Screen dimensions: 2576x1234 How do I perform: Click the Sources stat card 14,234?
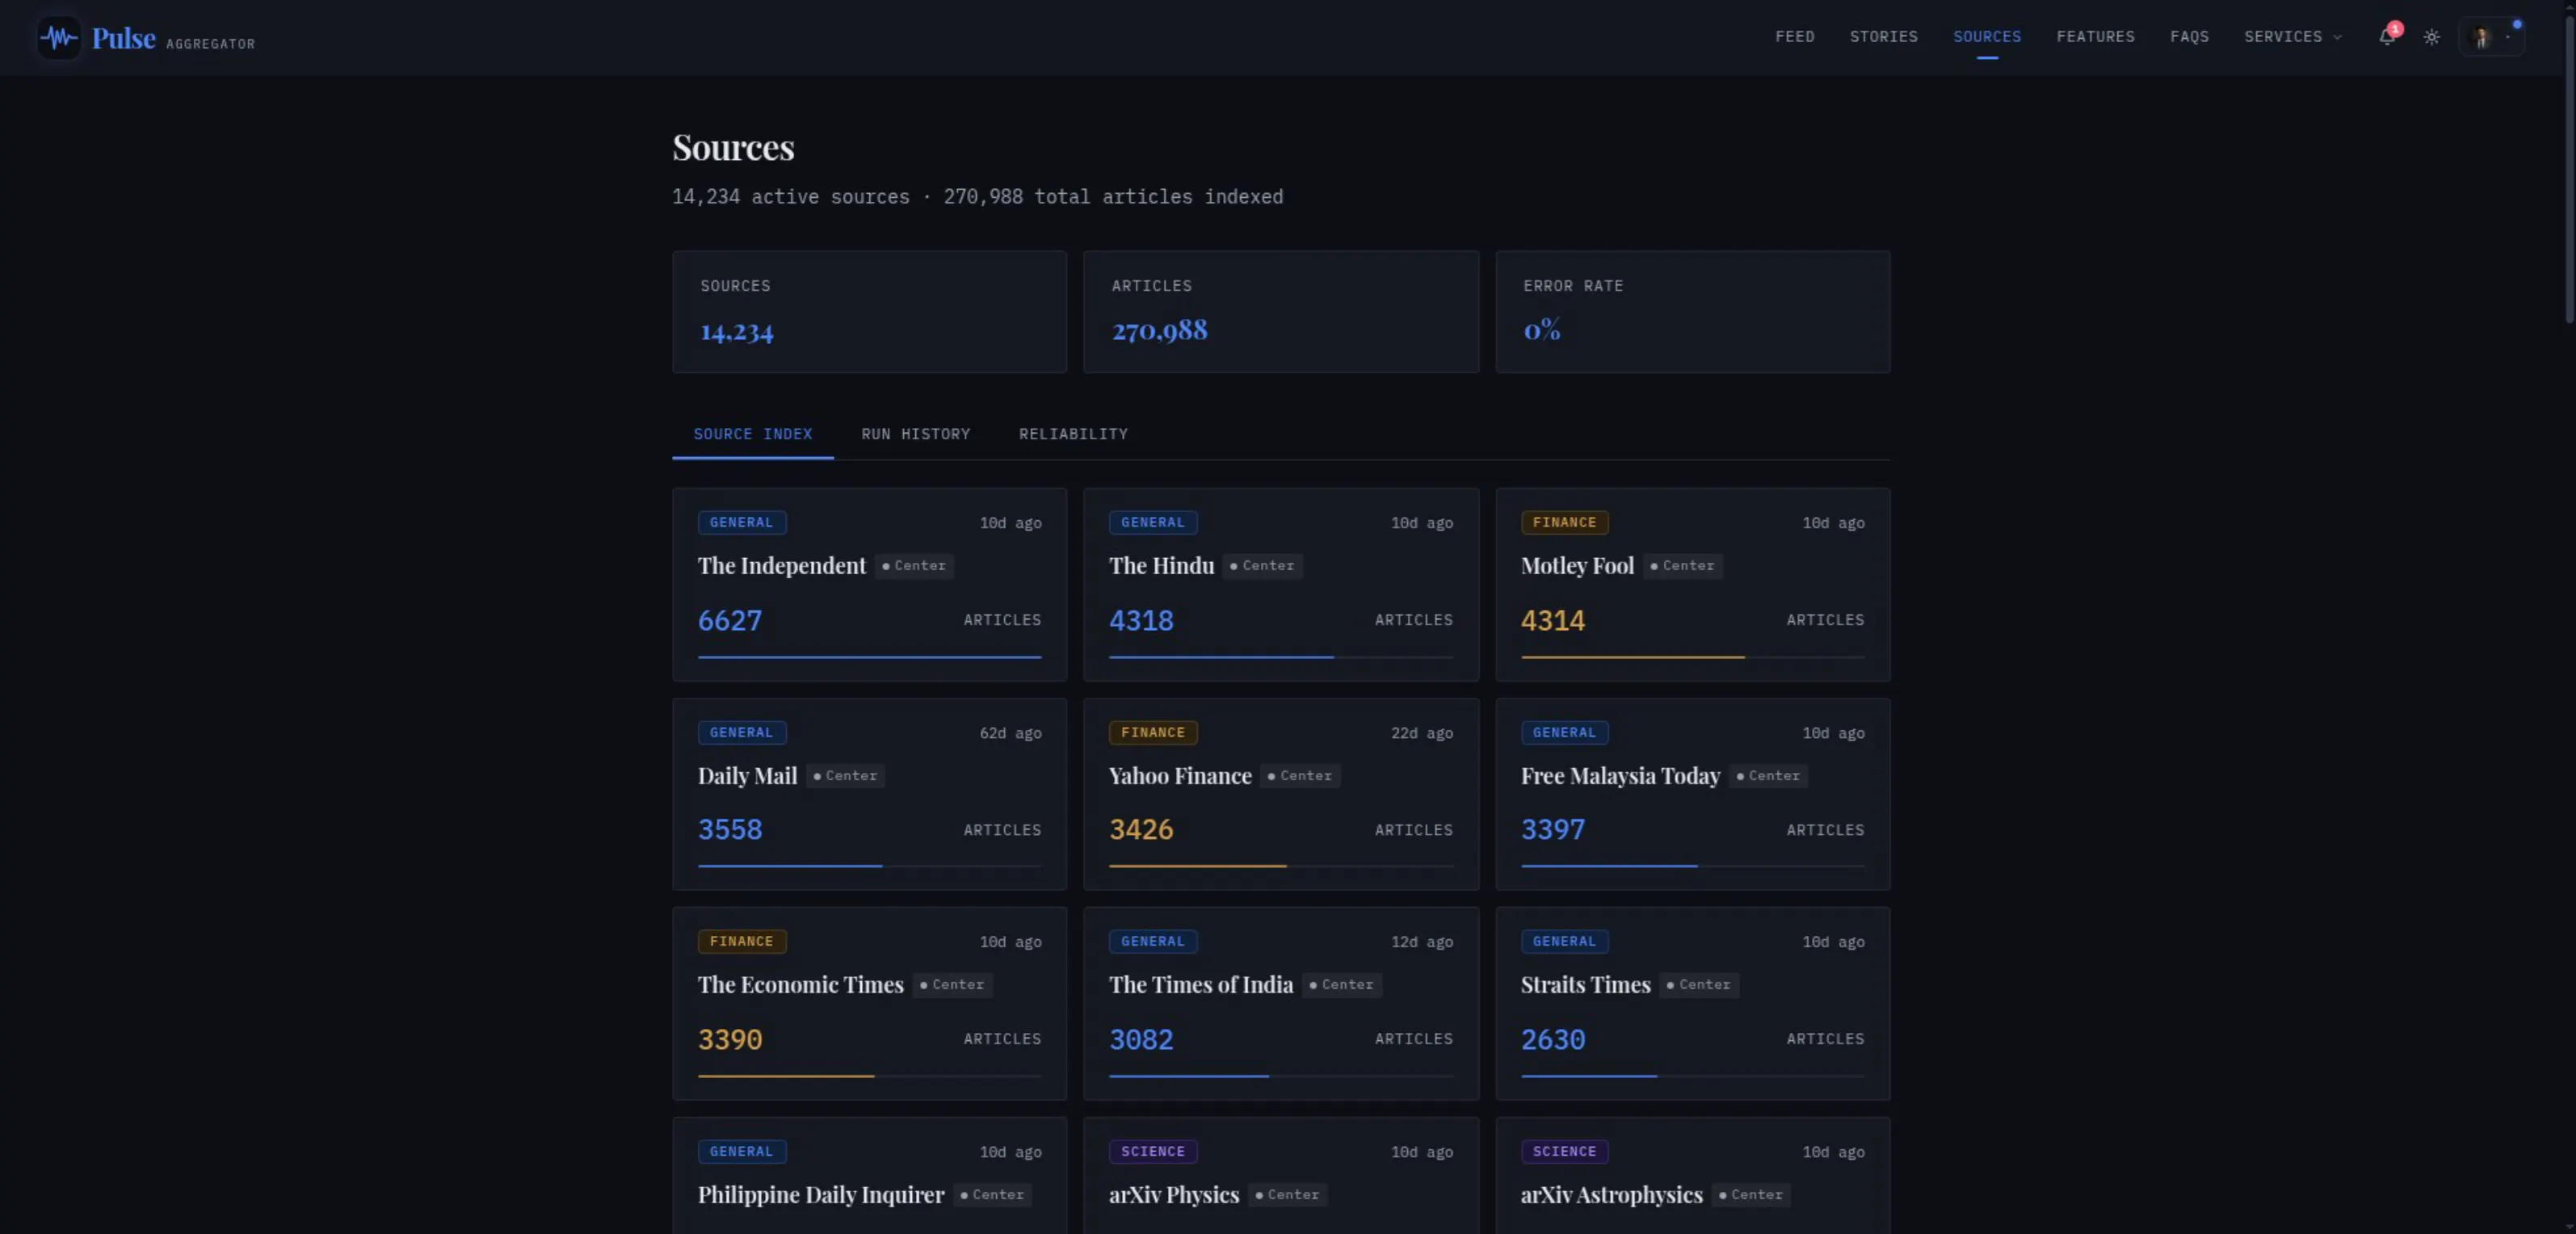pyautogui.click(x=869, y=312)
